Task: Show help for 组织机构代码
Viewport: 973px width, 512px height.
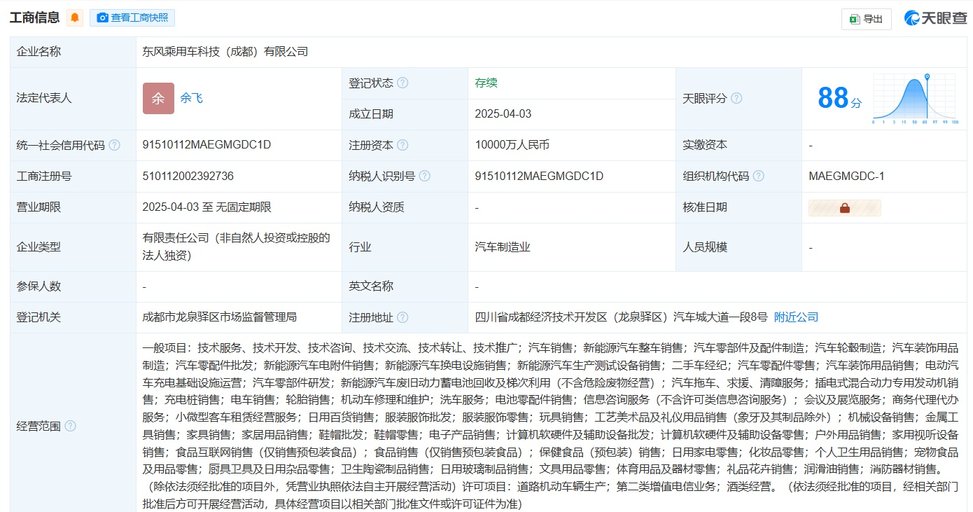Action: [x=758, y=176]
